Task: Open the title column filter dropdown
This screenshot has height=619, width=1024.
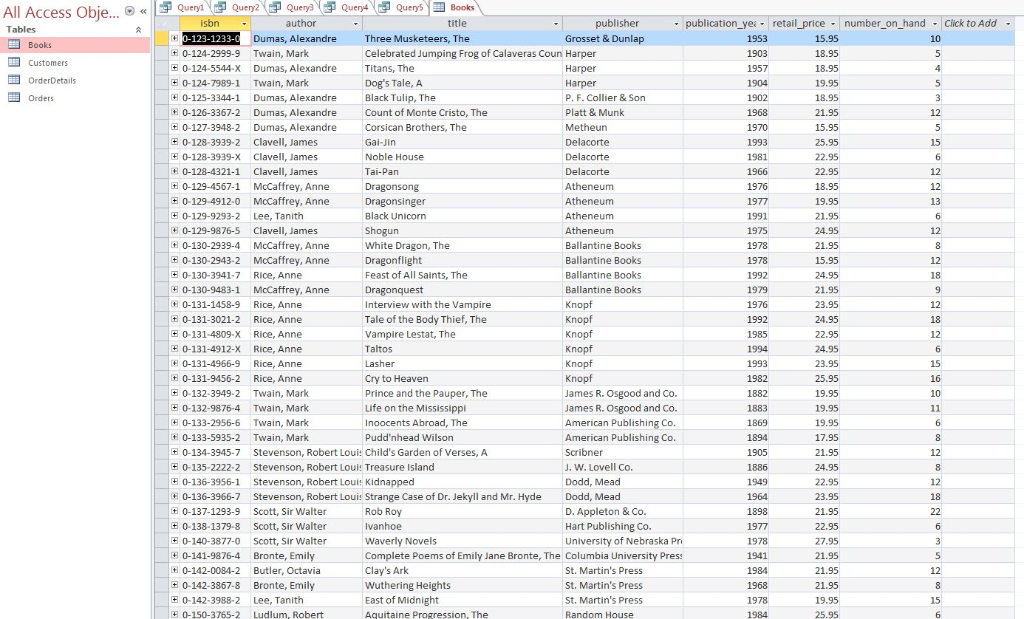Action: point(556,24)
